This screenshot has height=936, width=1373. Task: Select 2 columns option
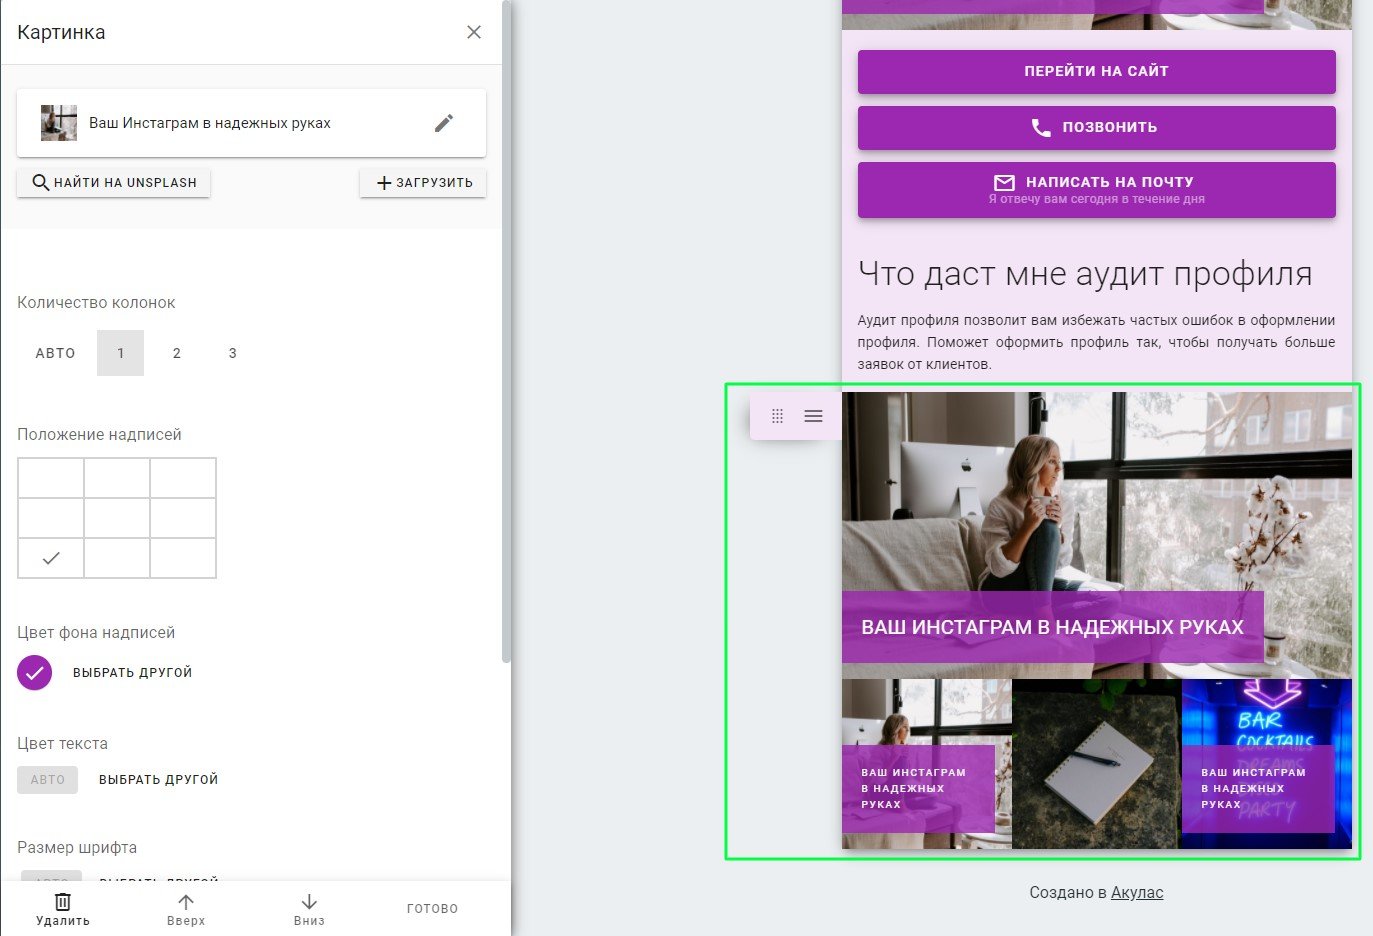tap(177, 353)
